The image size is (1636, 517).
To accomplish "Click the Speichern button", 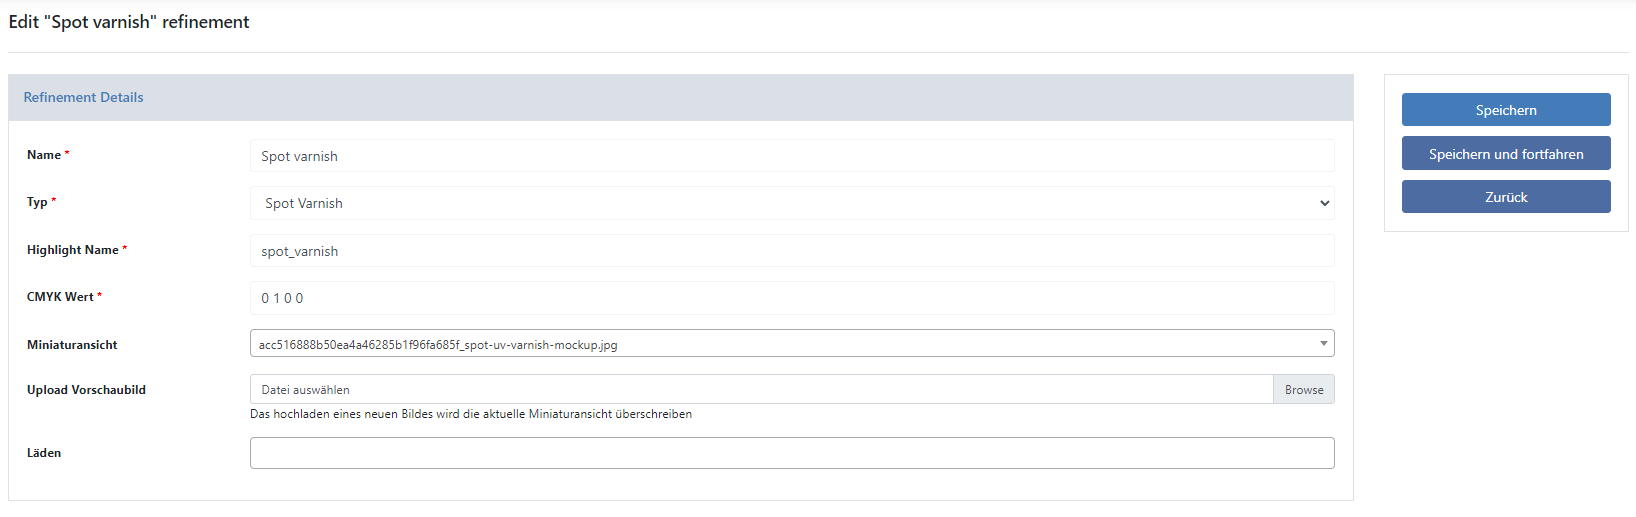I will [1506, 110].
